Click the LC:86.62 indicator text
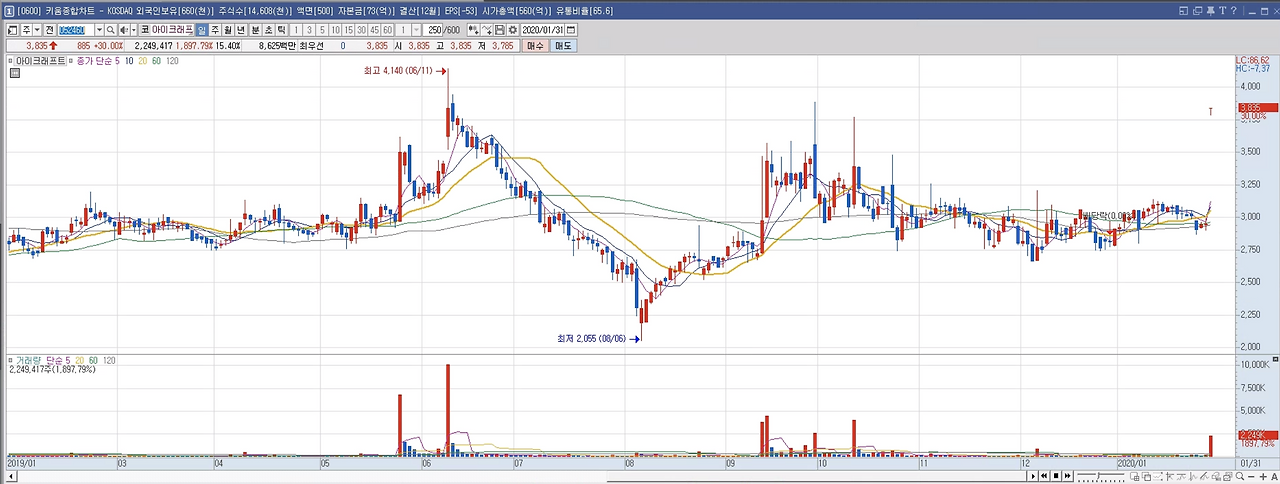 [1255, 61]
